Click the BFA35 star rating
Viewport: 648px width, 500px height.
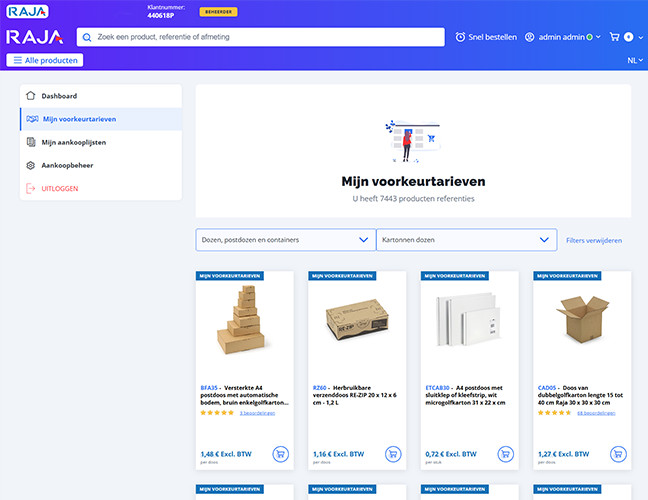(217, 413)
